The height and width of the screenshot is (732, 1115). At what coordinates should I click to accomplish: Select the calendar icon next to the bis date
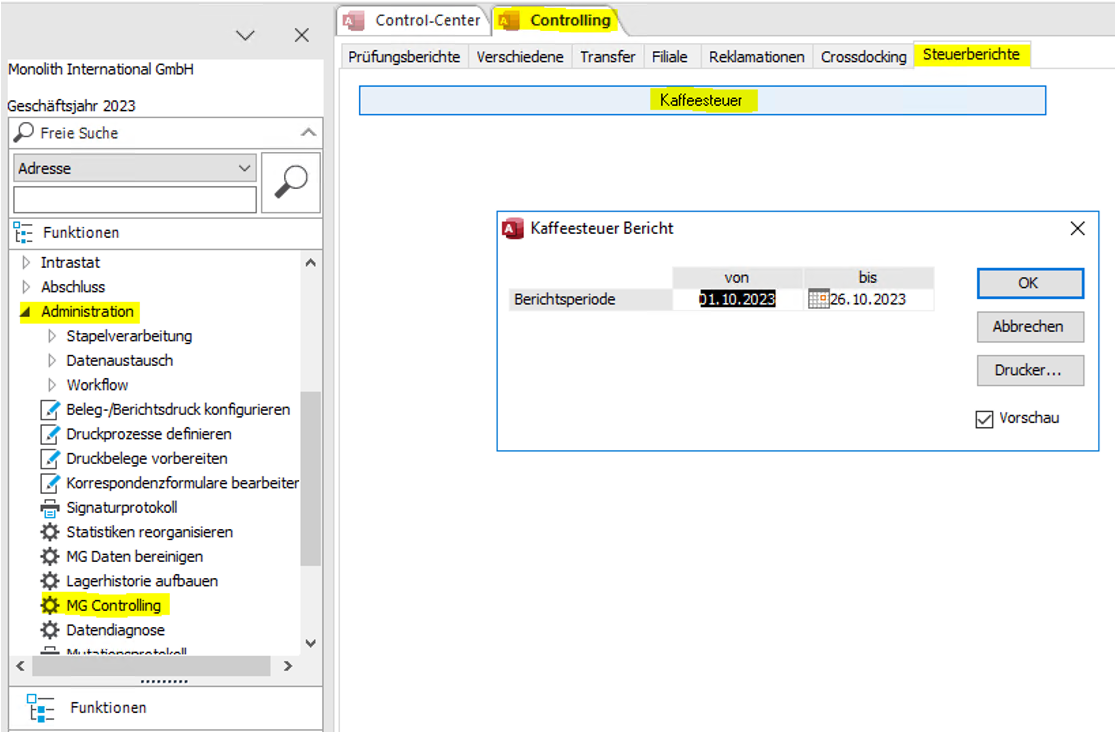(x=820, y=299)
